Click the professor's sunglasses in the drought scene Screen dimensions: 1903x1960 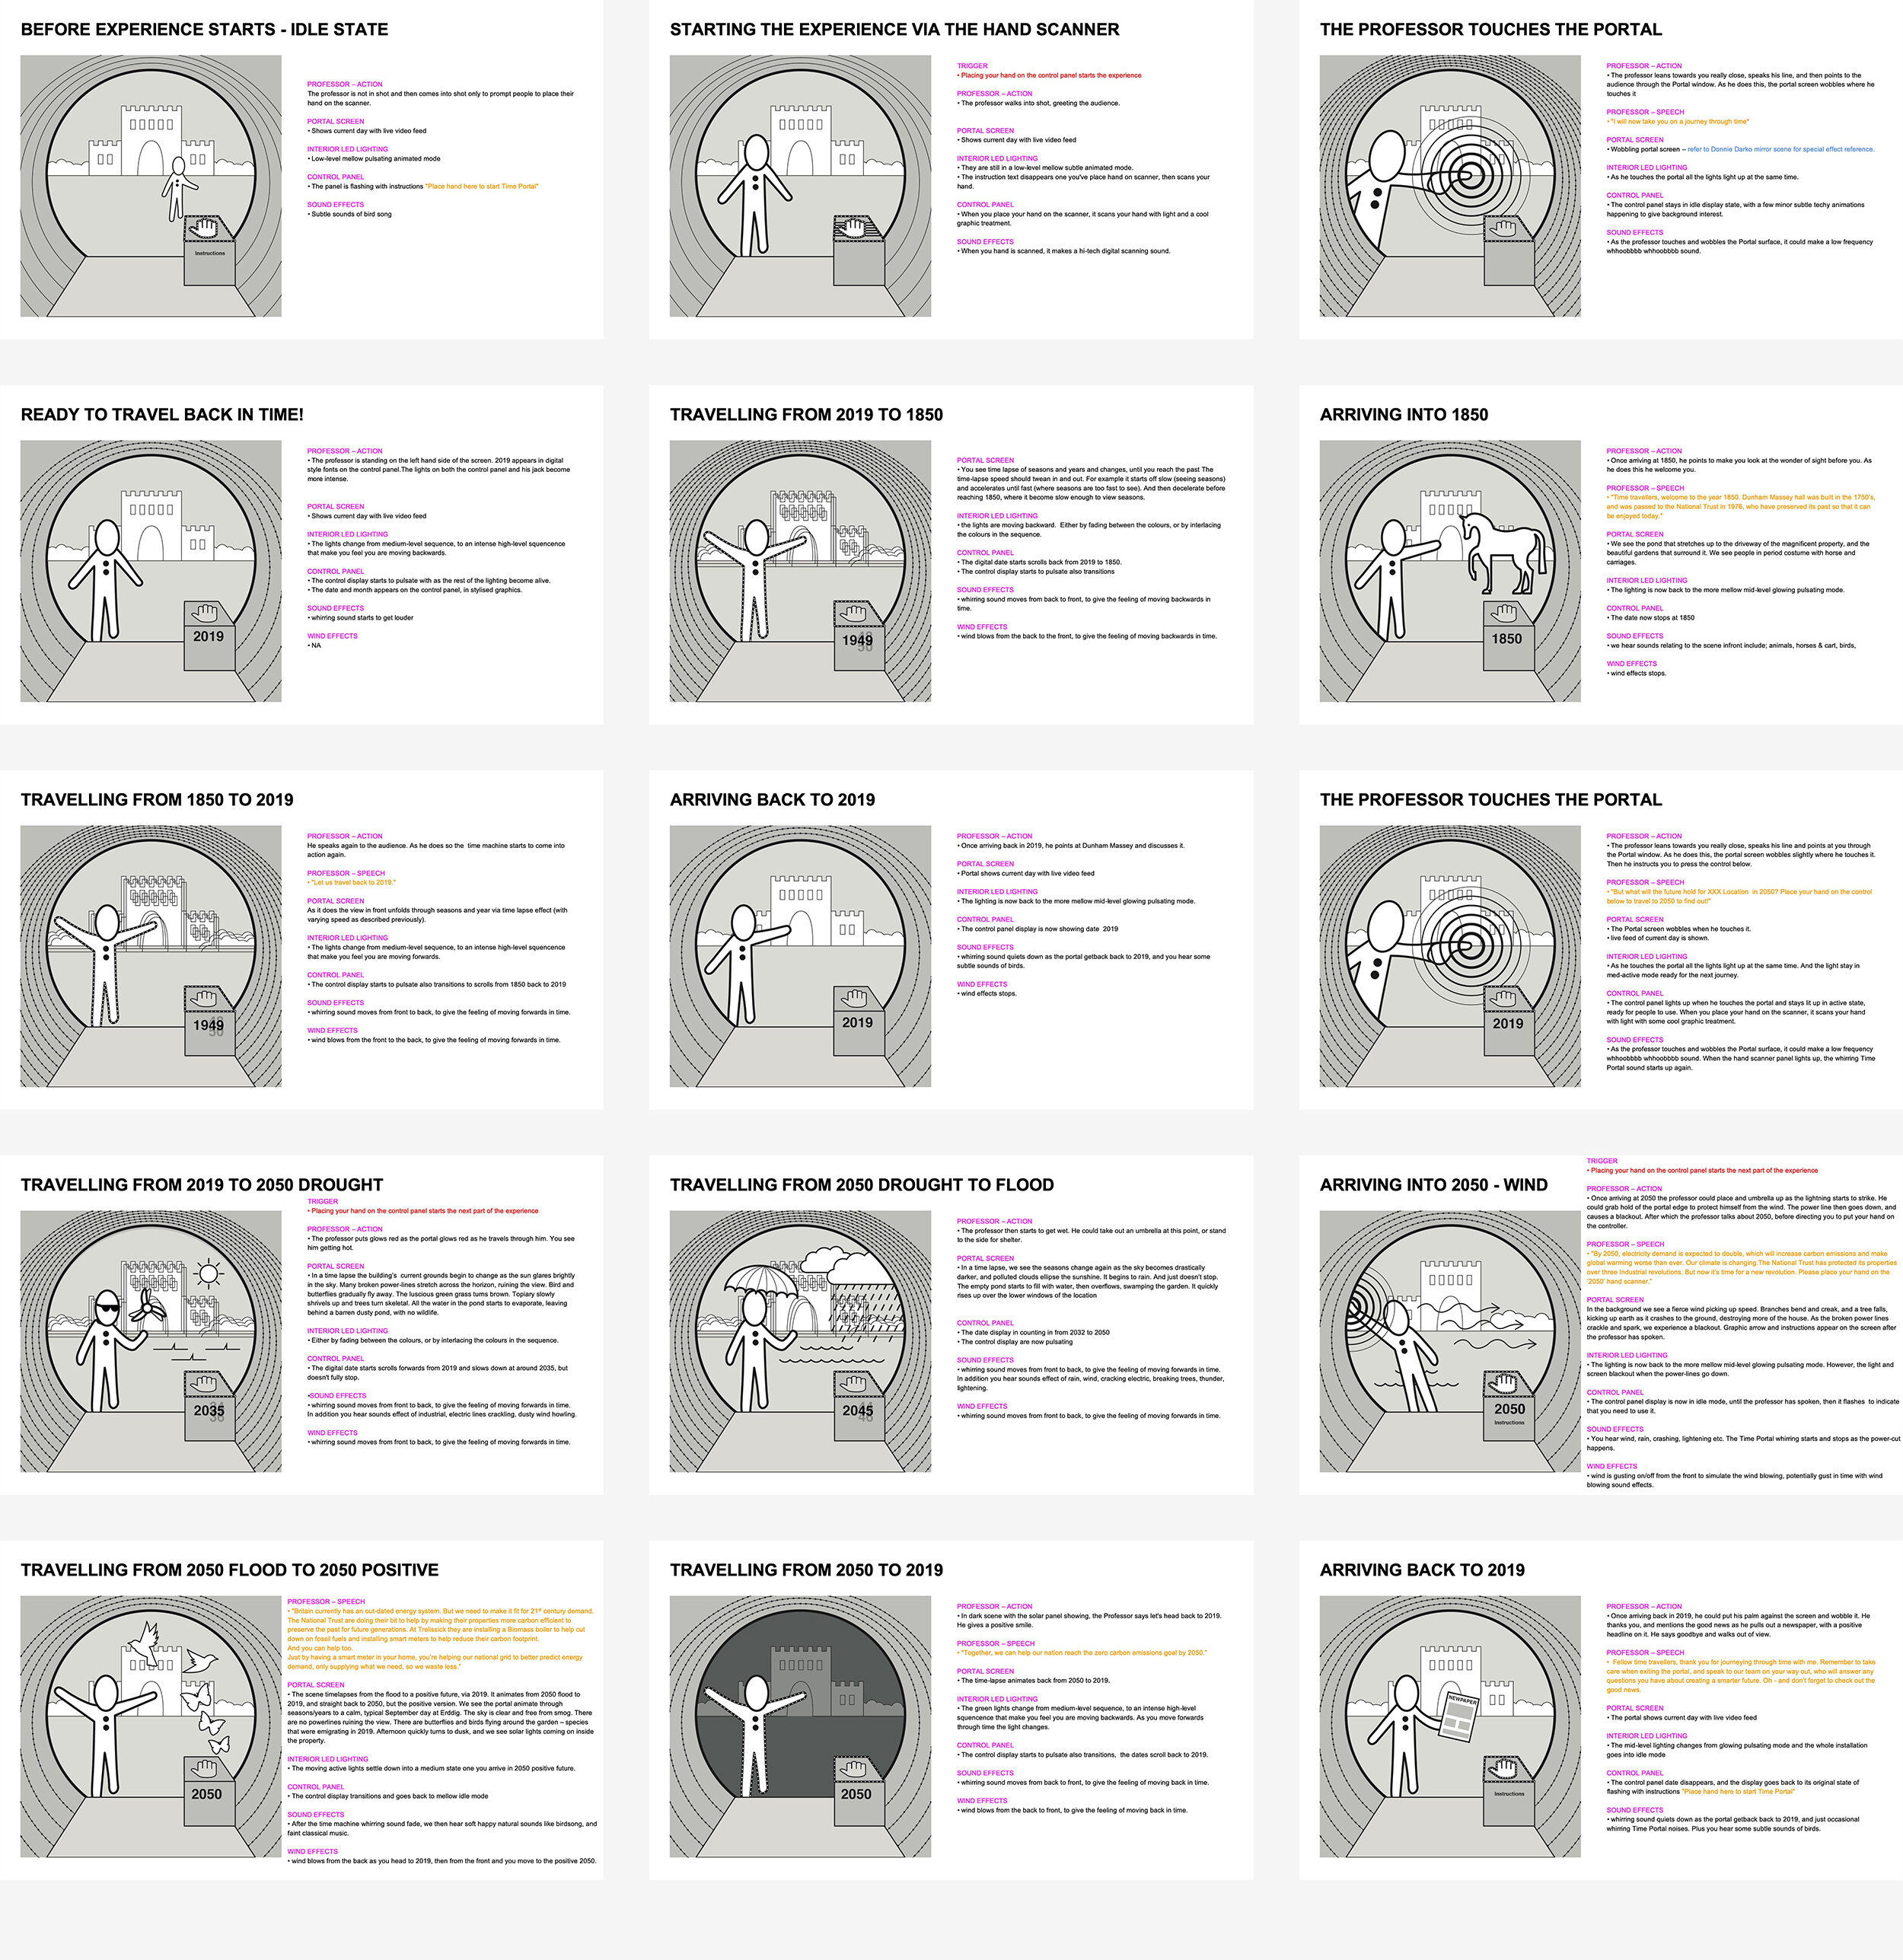click(x=107, y=1307)
